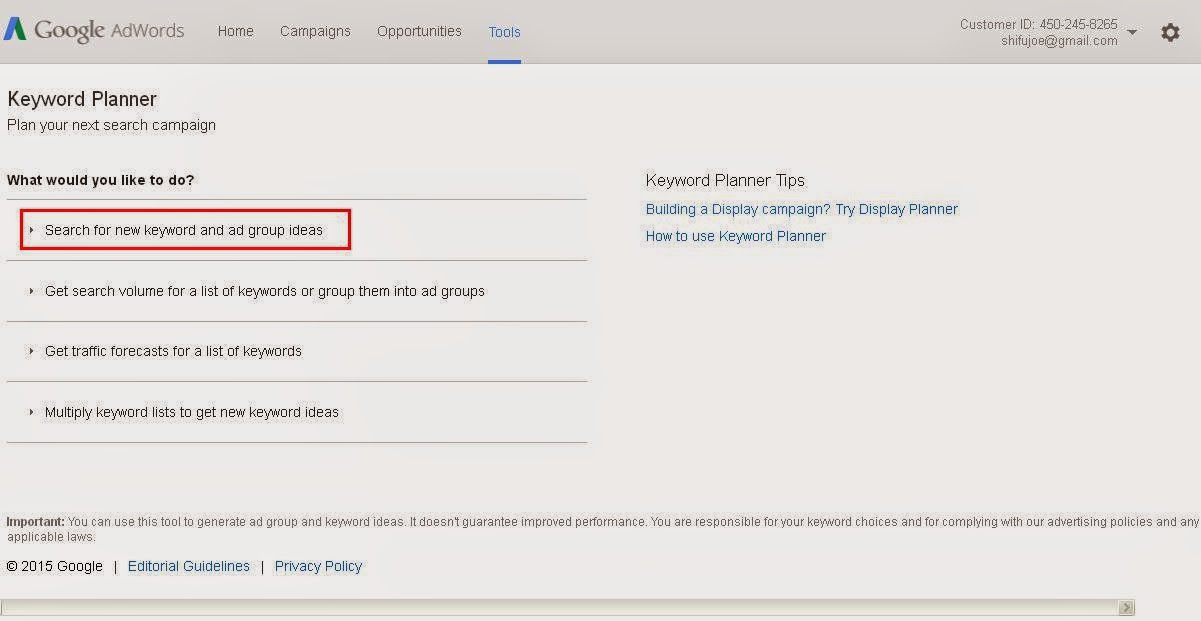Viewport: 1201px width, 621px height.
Task: Click the Keyword Planner heading
Action: [x=82, y=99]
